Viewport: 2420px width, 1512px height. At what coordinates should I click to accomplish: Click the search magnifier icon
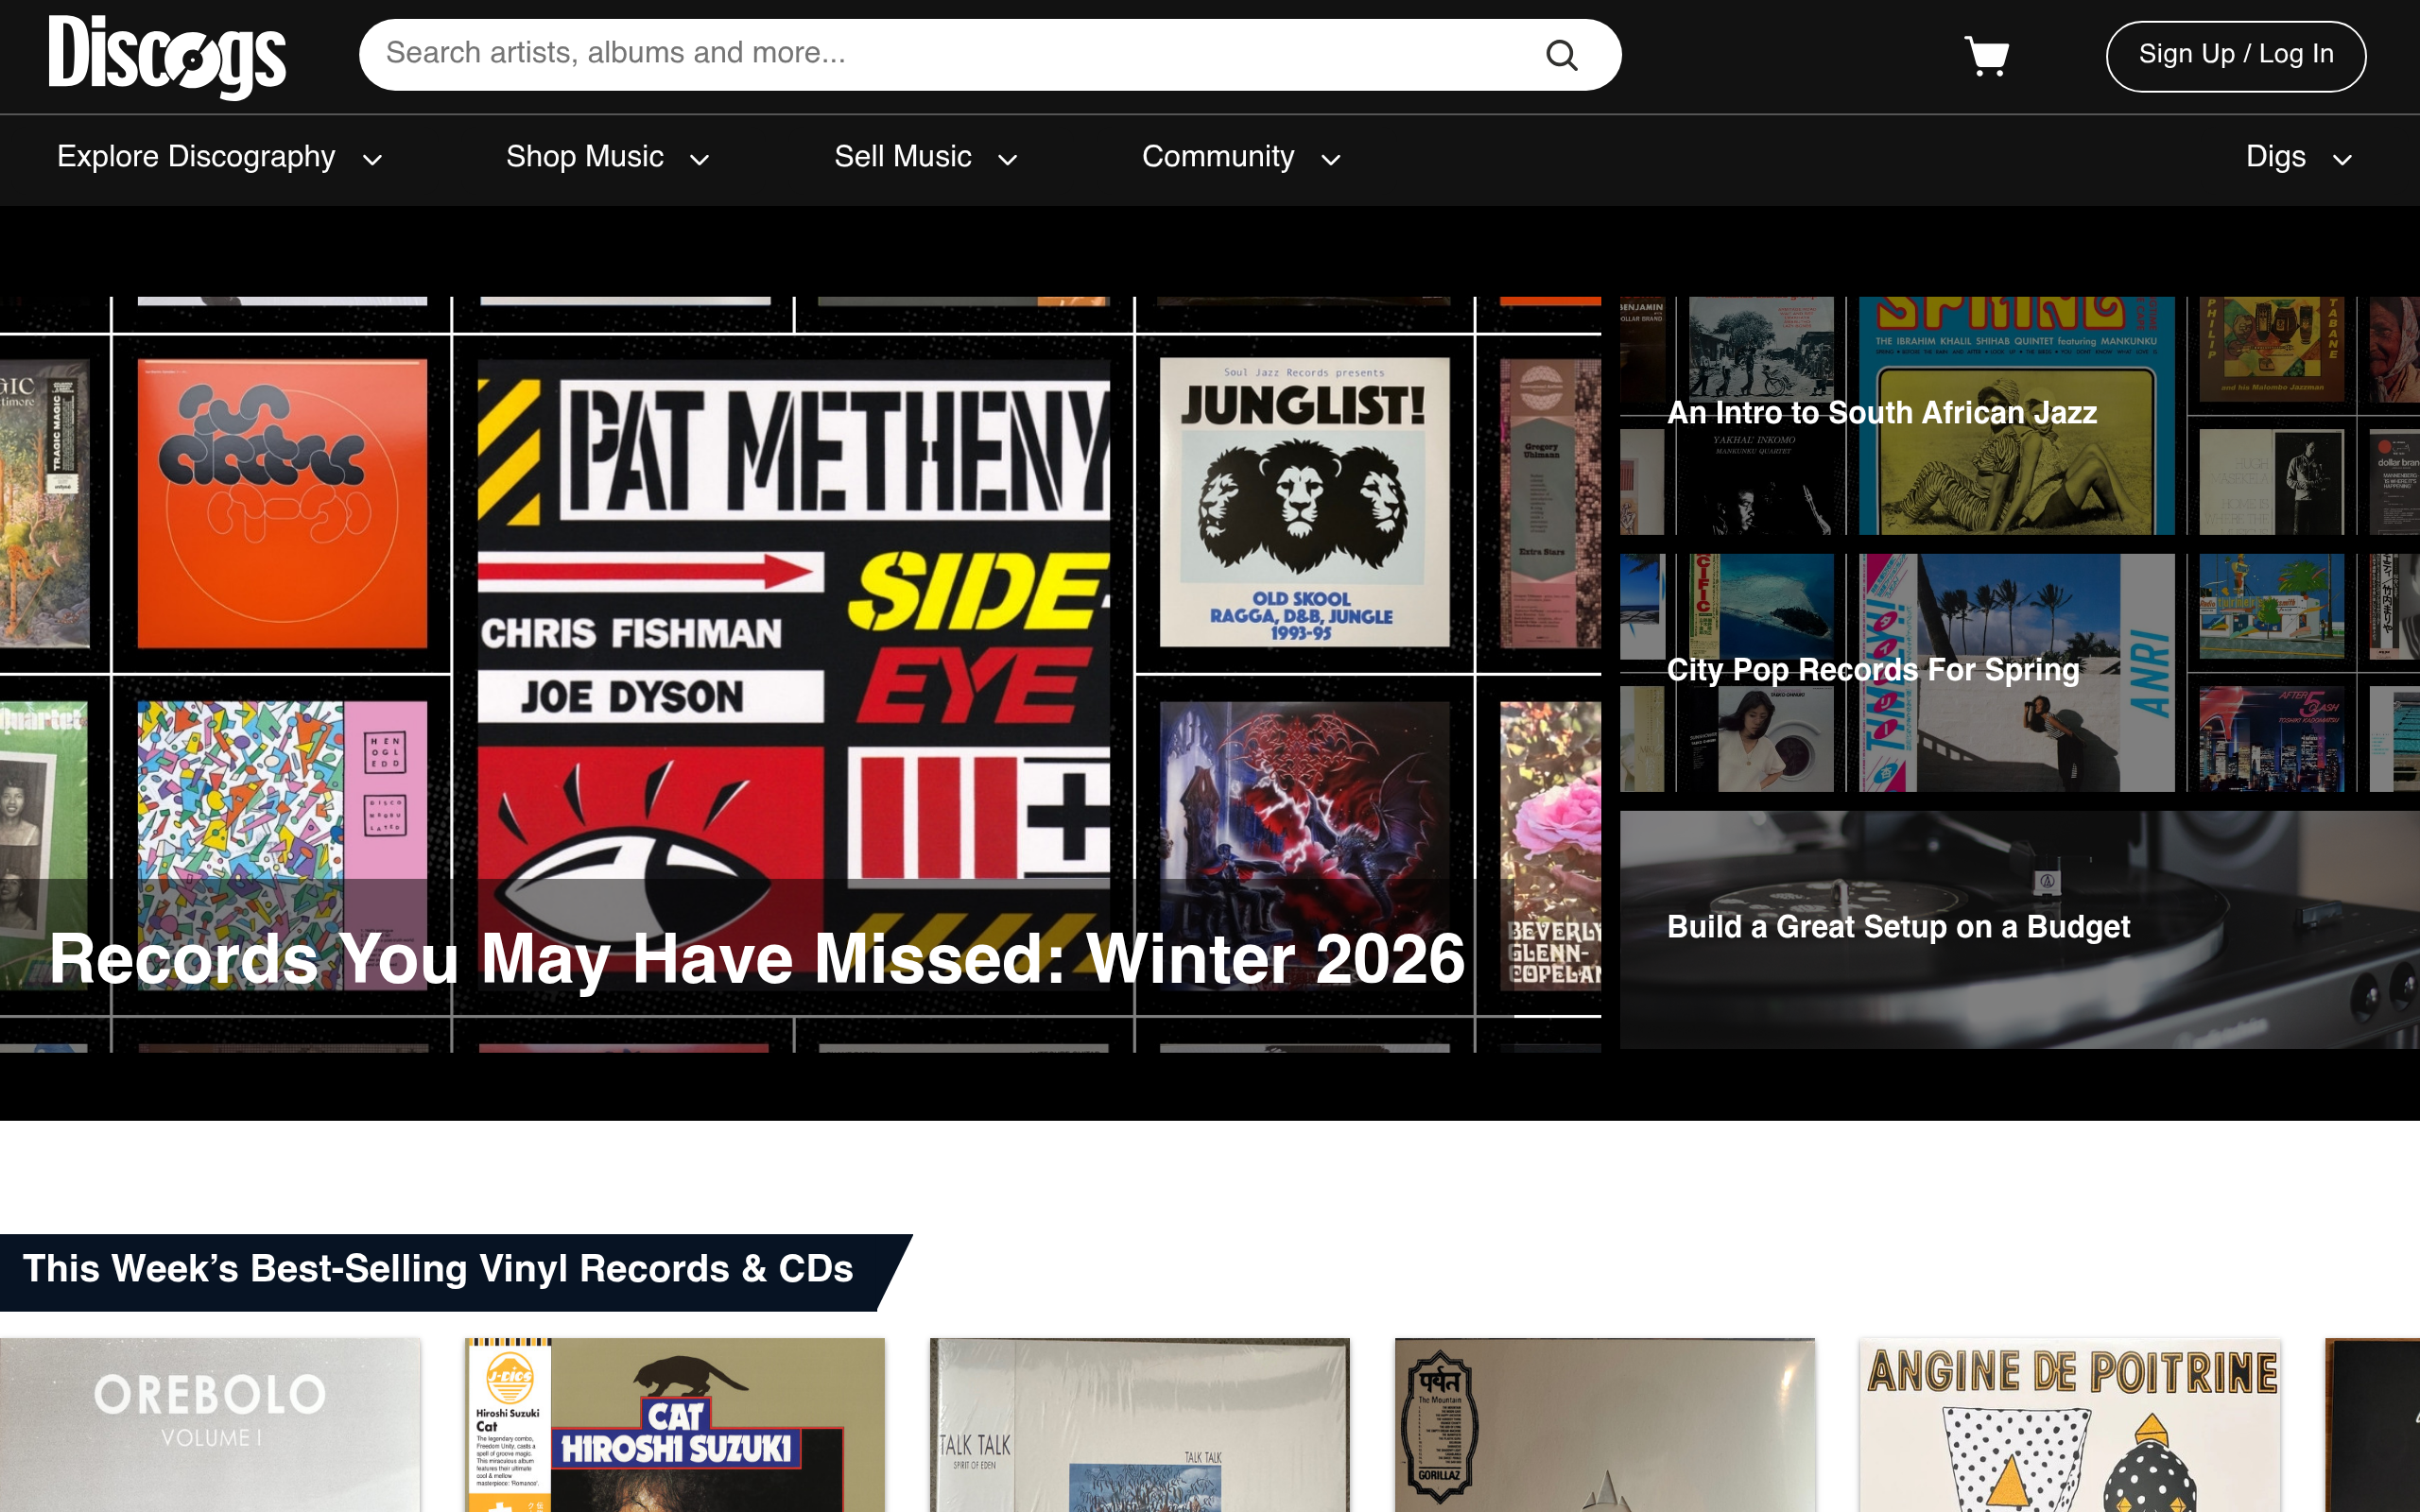pyautogui.click(x=1561, y=55)
